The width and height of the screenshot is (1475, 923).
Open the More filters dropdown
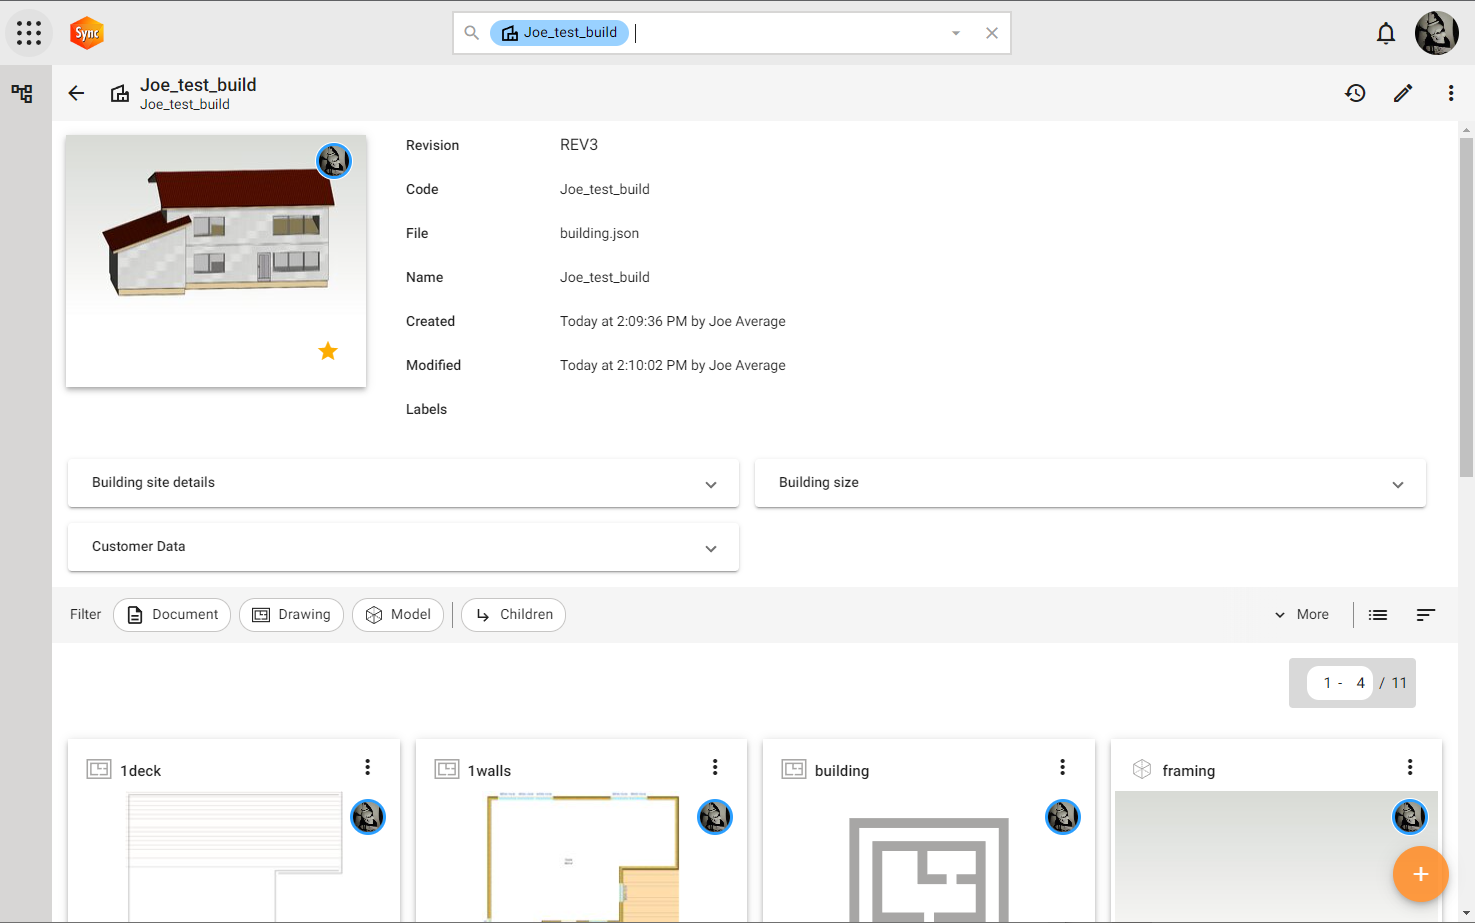(x=1301, y=615)
